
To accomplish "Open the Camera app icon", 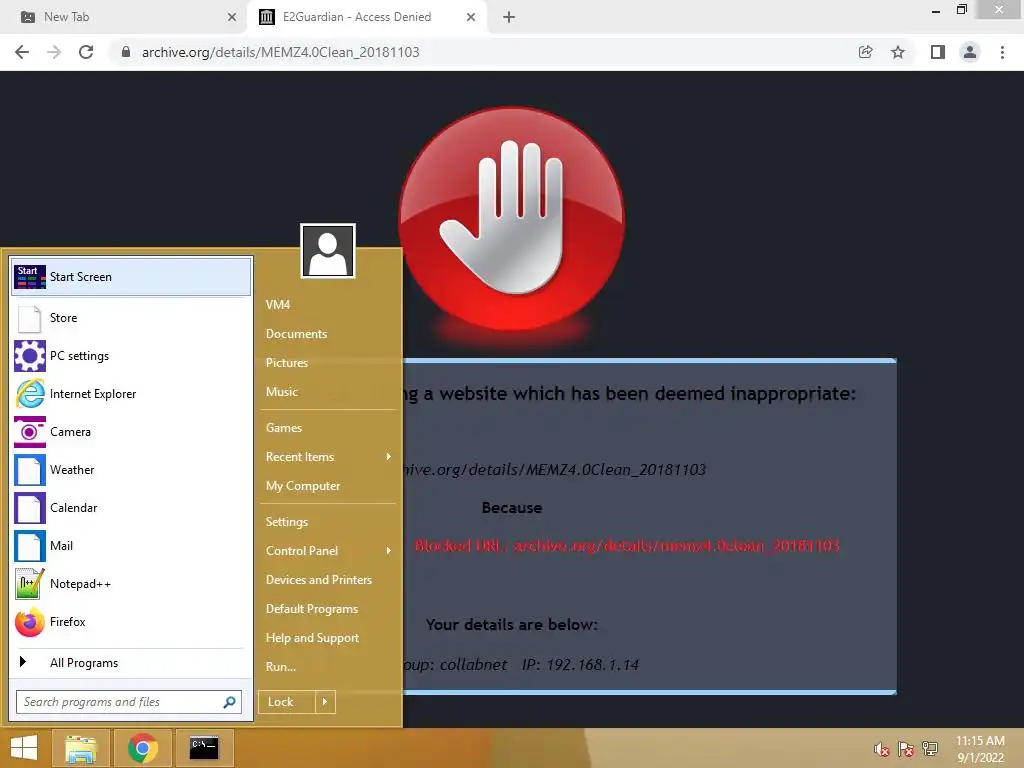I will [x=29, y=432].
